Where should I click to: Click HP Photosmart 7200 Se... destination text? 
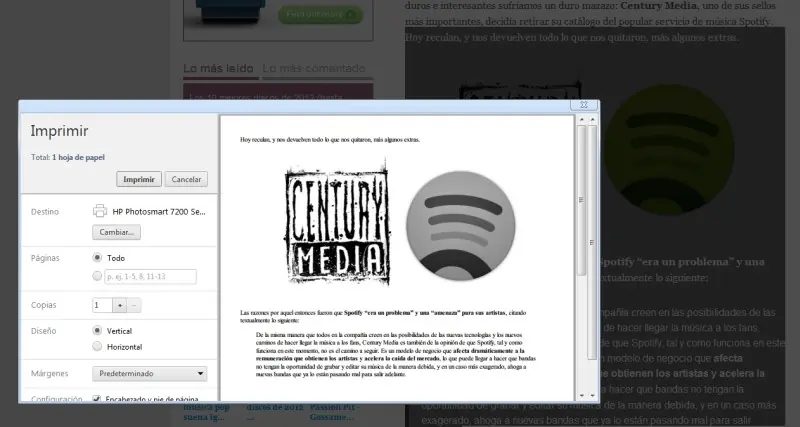[x=159, y=211]
